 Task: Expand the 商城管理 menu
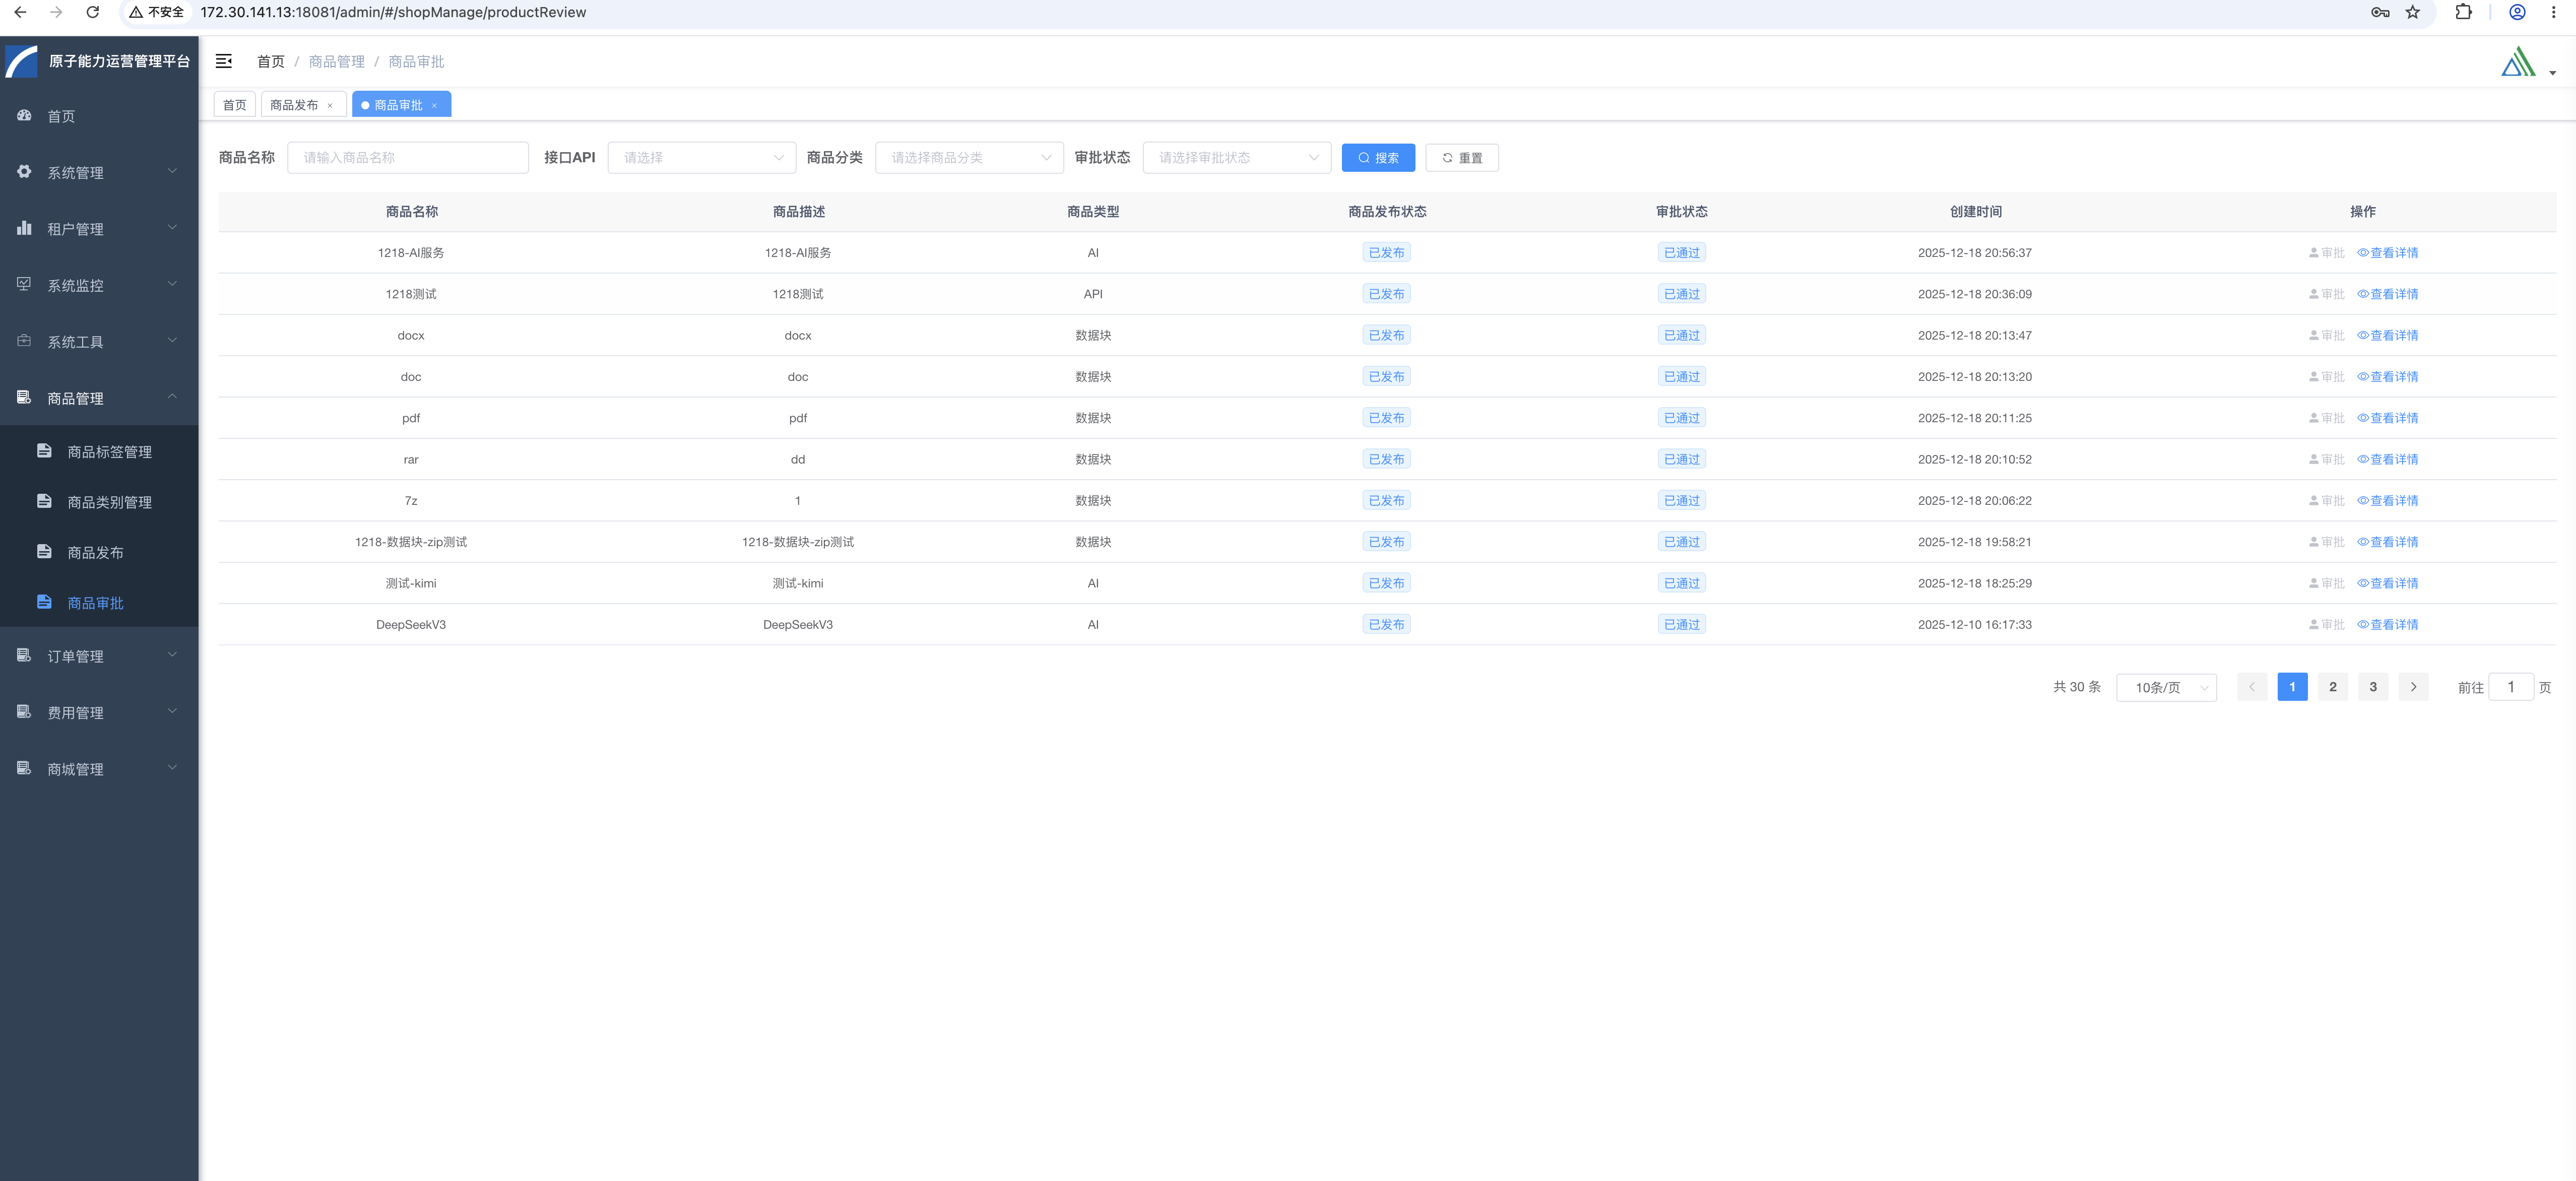point(99,769)
